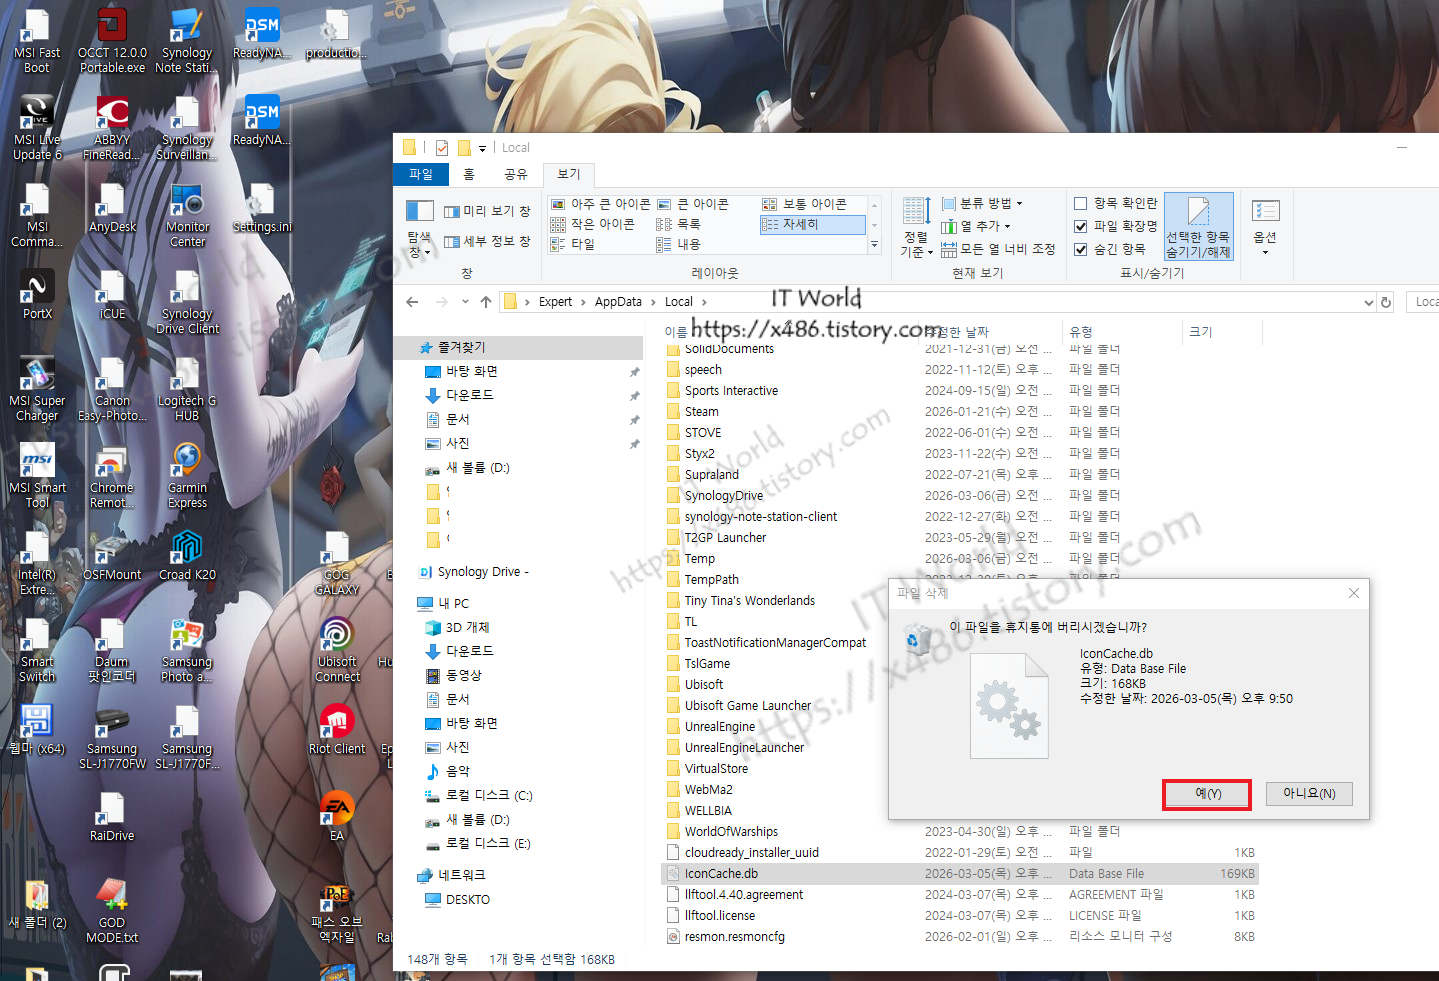Click Expert in the address breadcrumb
The image size is (1439, 981).
click(555, 301)
